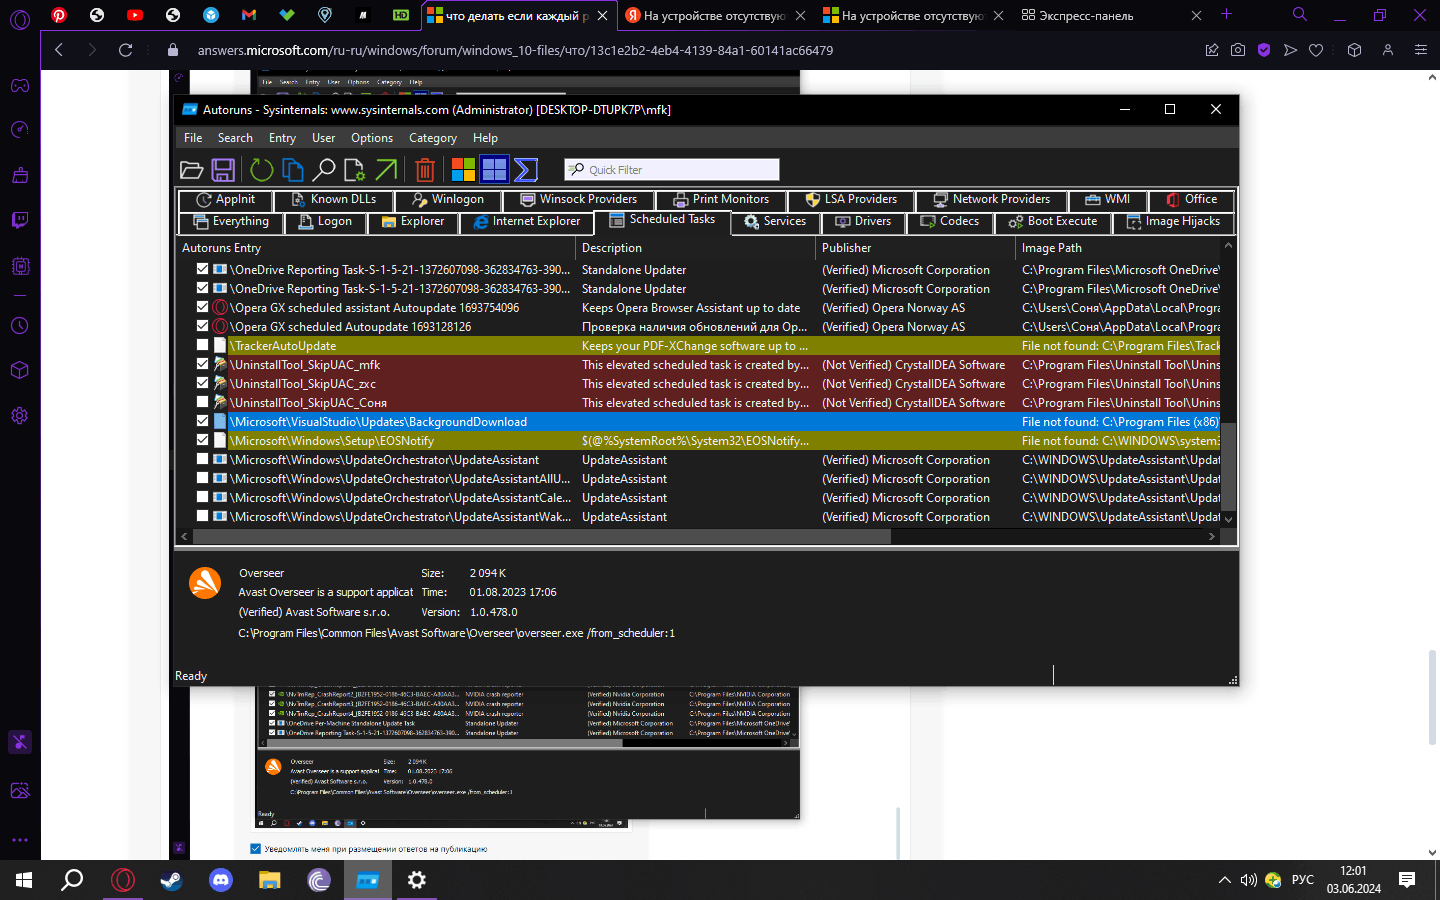1440x900 pixels.
Task: Open the pinned Pinterest tab
Action: pos(59,15)
